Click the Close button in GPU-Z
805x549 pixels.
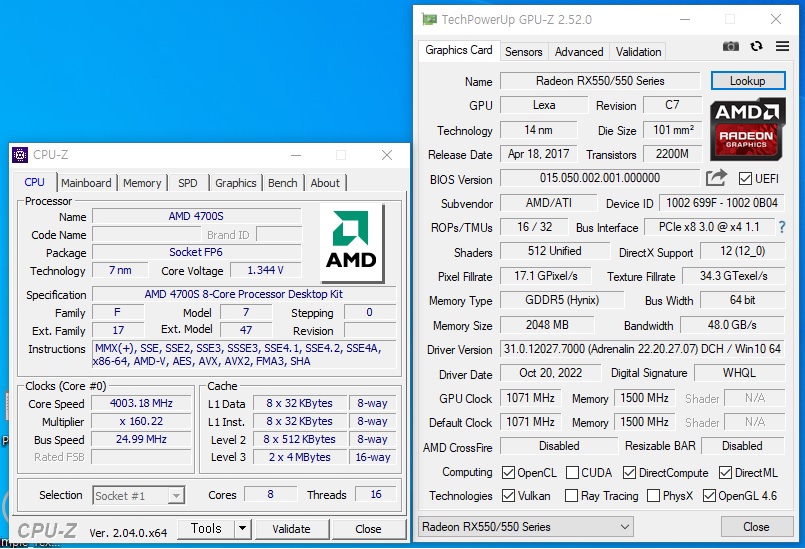pyautogui.click(x=756, y=526)
